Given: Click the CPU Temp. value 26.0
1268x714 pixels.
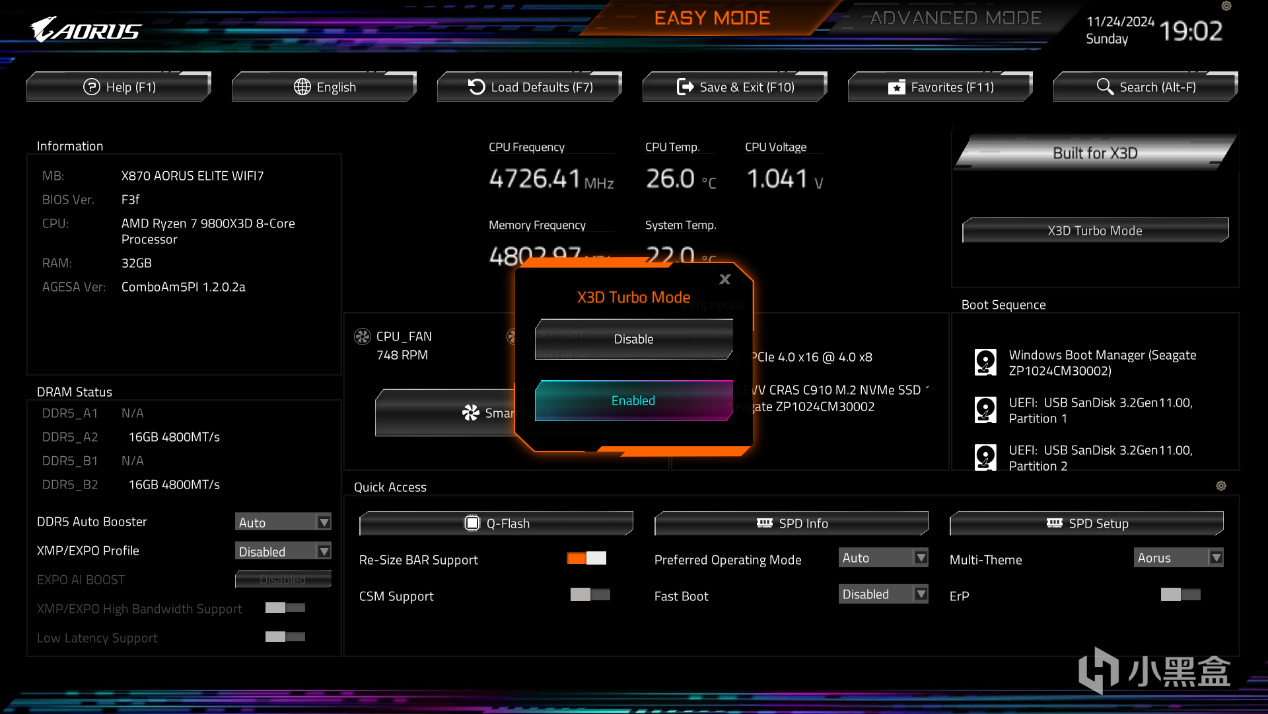Looking at the screenshot, I should (670, 178).
